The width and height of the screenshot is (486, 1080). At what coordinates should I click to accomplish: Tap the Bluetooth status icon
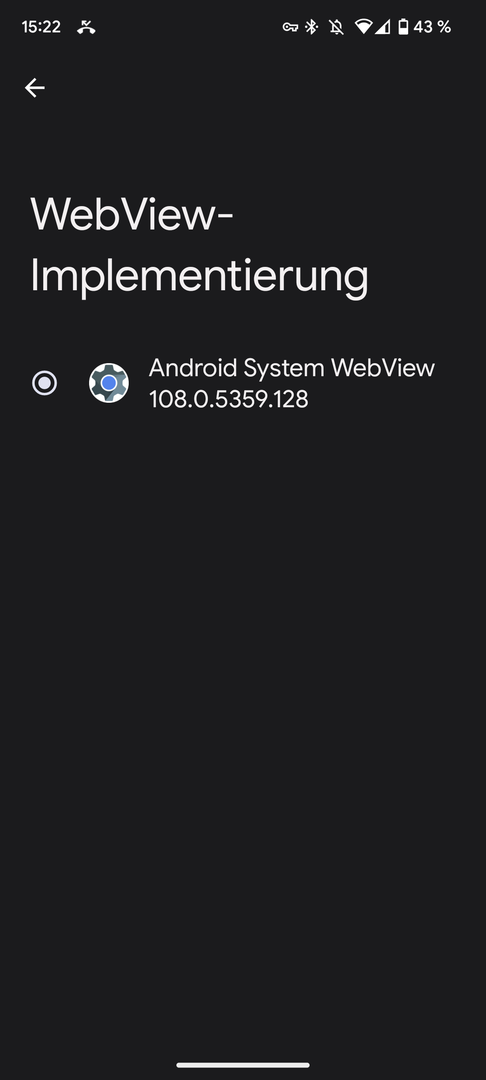click(x=312, y=28)
